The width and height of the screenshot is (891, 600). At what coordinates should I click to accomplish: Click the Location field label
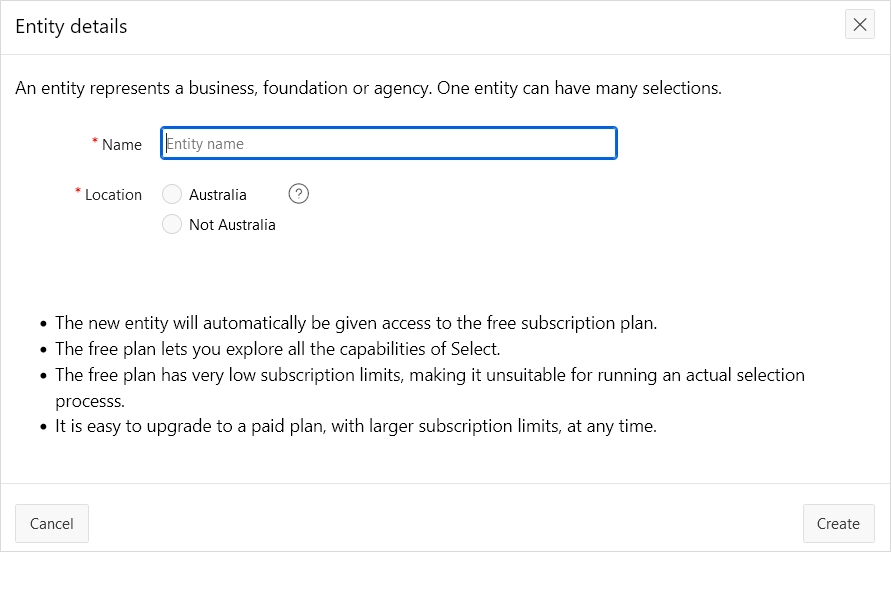coord(113,195)
